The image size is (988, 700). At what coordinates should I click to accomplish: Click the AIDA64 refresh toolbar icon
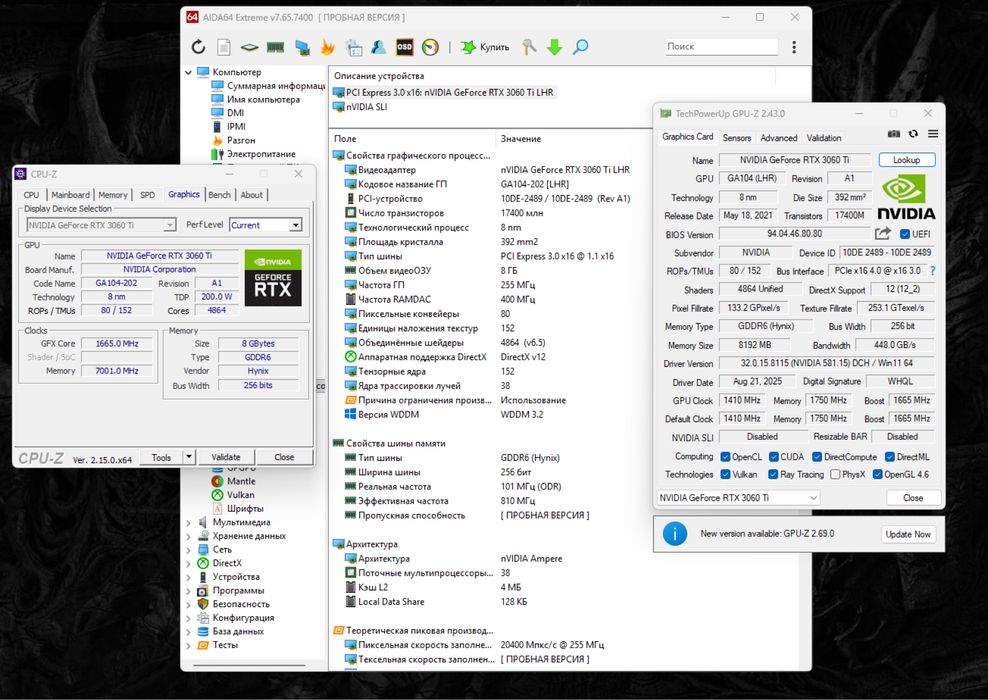[198, 47]
